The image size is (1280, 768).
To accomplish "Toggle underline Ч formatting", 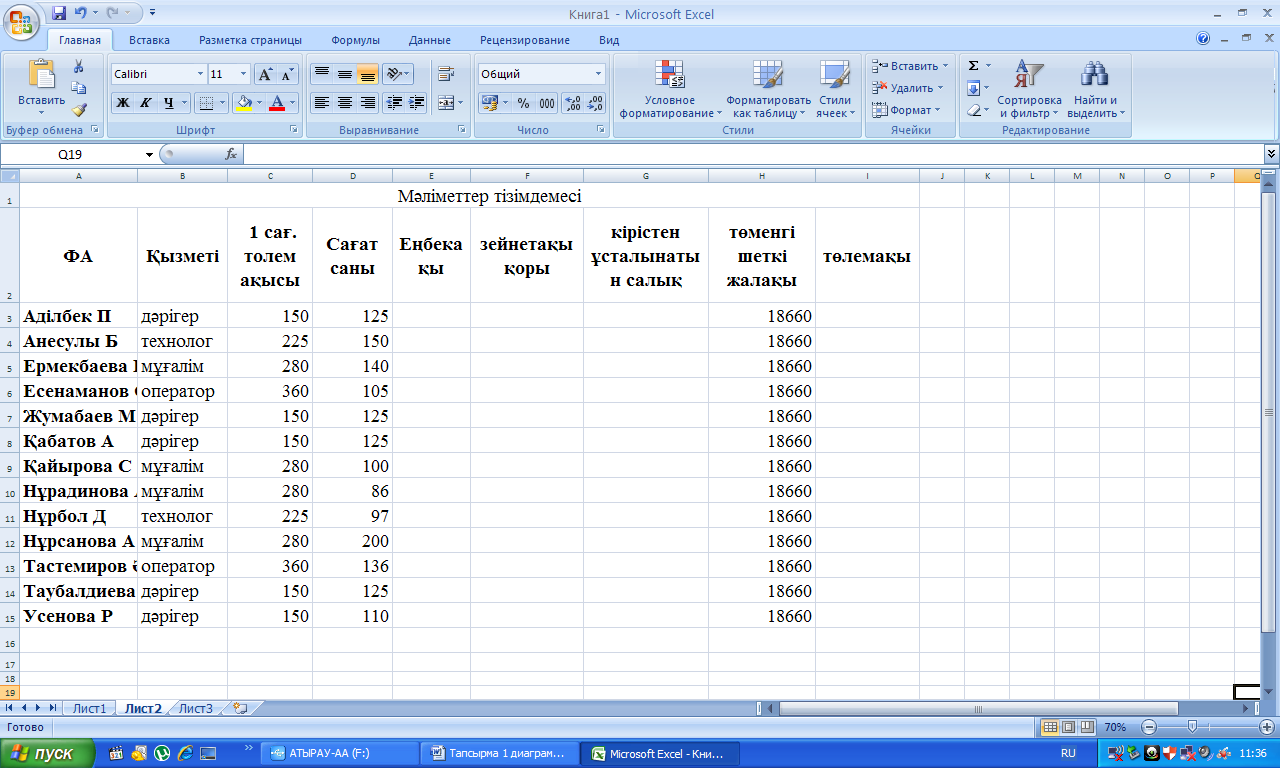I will [x=168, y=102].
